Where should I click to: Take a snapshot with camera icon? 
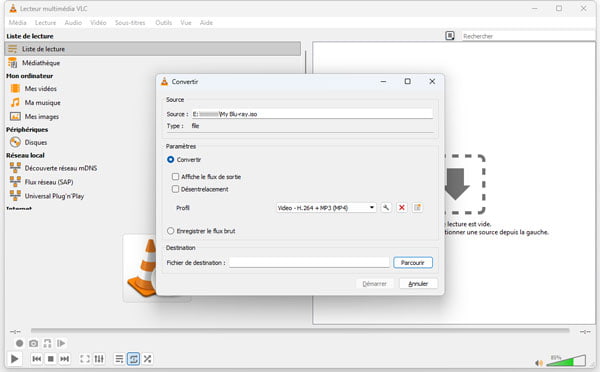coord(33,343)
